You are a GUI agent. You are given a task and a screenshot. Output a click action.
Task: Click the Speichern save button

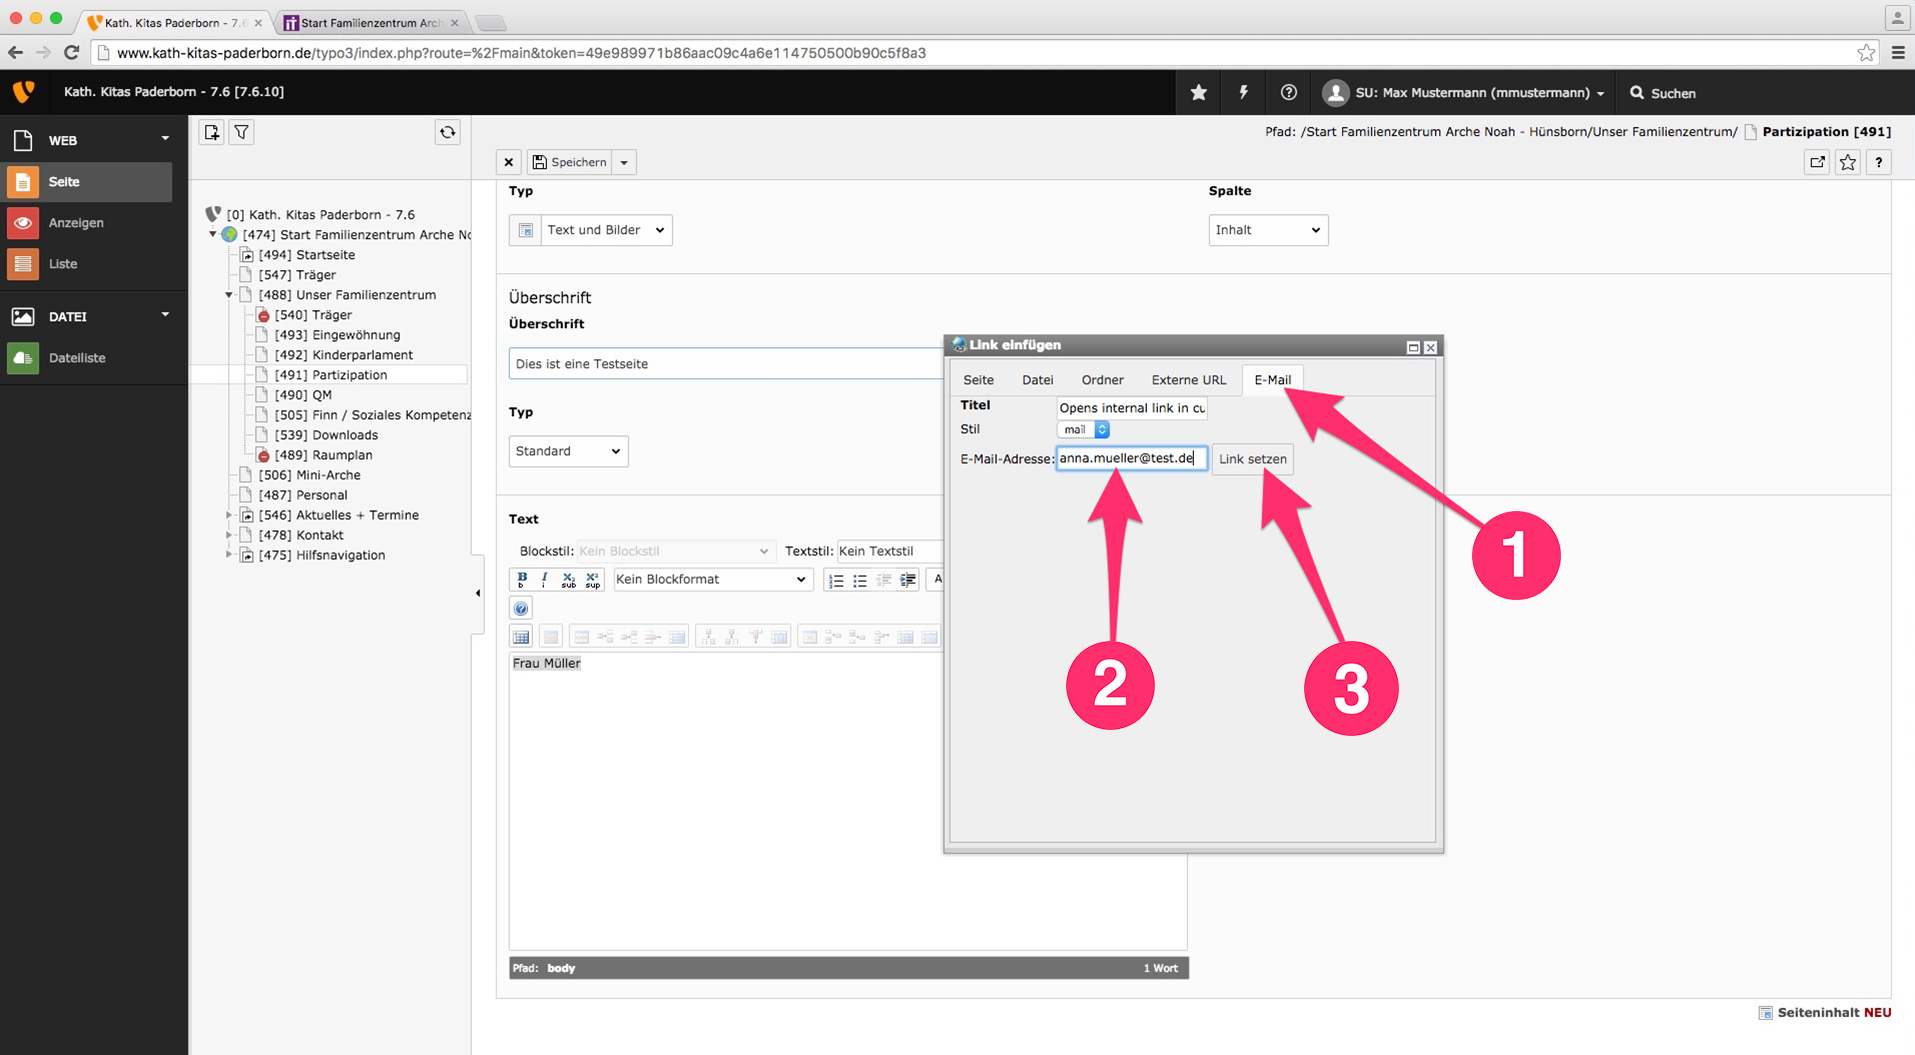click(570, 162)
